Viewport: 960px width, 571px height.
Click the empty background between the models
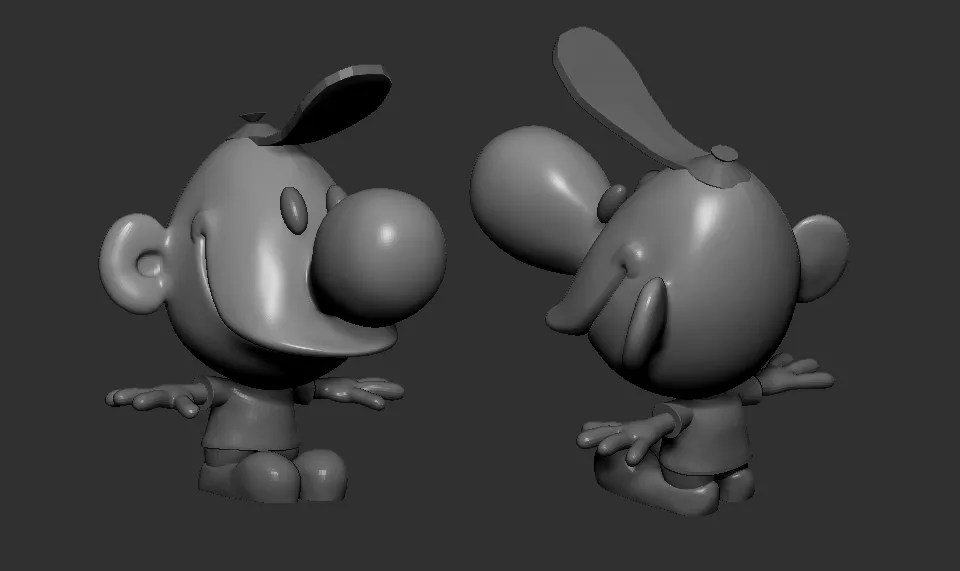click(460, 400)
